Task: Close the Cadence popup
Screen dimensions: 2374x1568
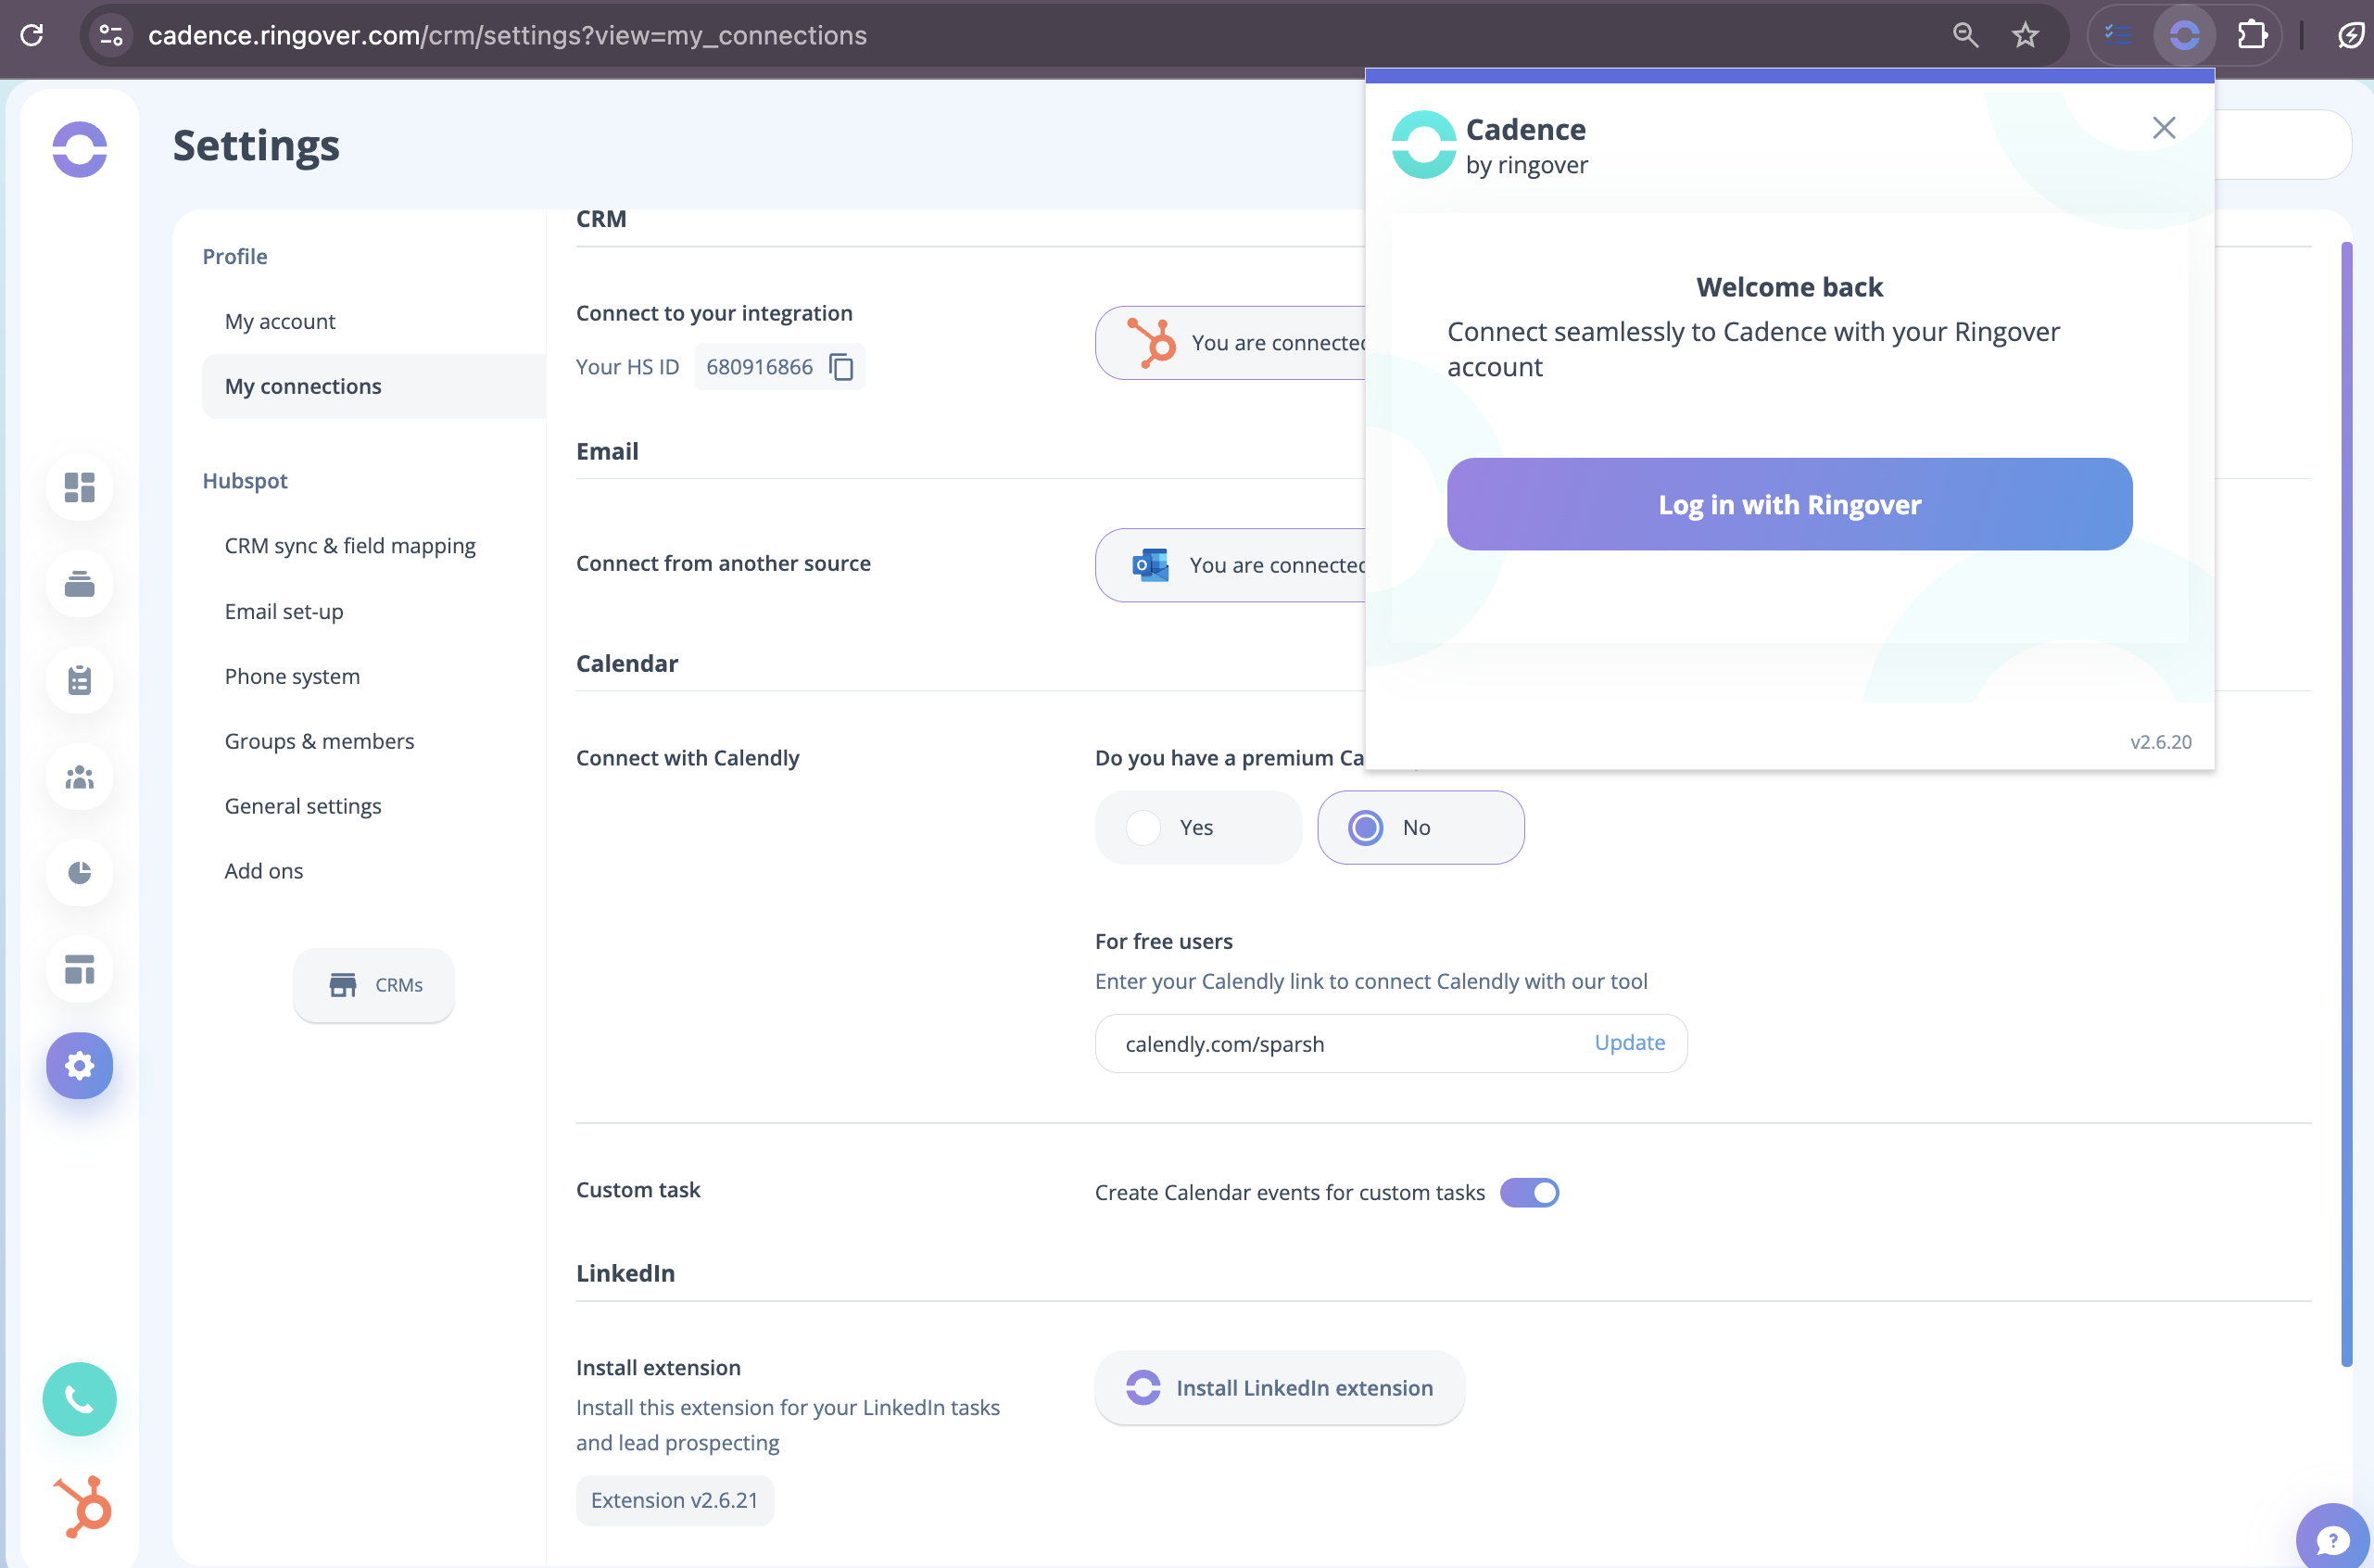Action: [2163, 128]
